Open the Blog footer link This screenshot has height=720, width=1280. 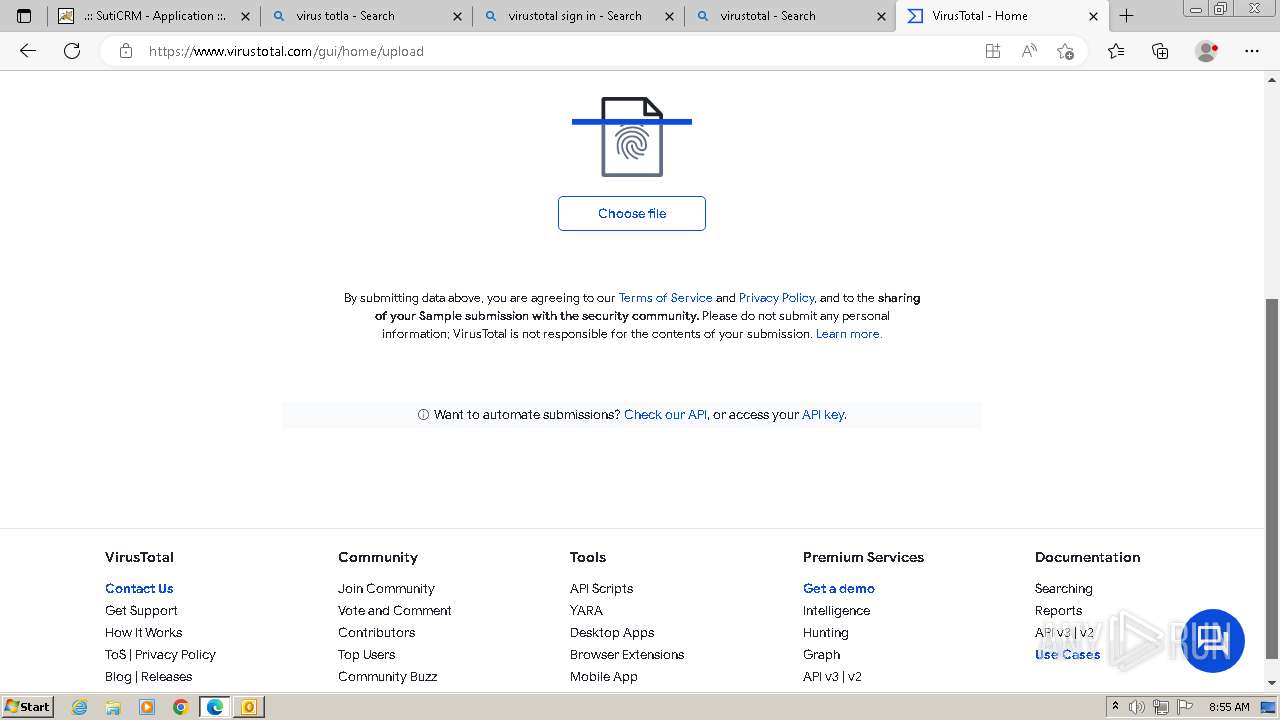click(x=118, y=677)
